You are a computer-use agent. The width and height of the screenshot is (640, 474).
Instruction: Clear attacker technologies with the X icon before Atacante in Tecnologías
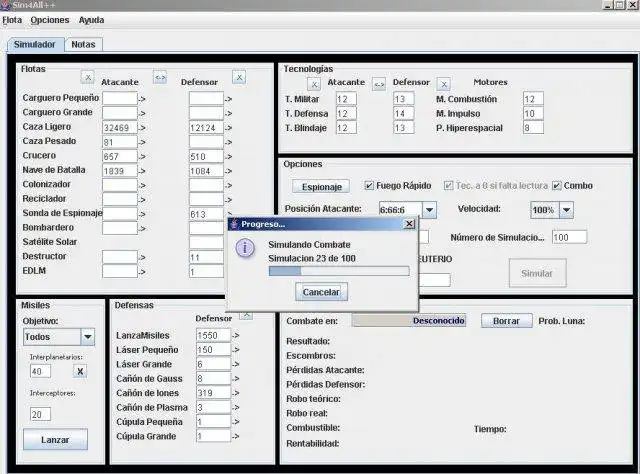pyautogui.click(x=314, y=85)
